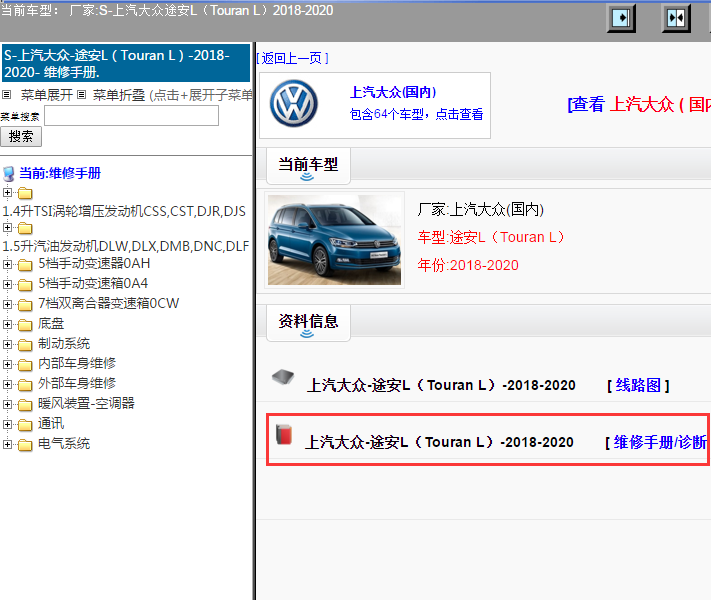Click the 搜索 button
This screenshot has height=600, width=711.
(21, 137)
